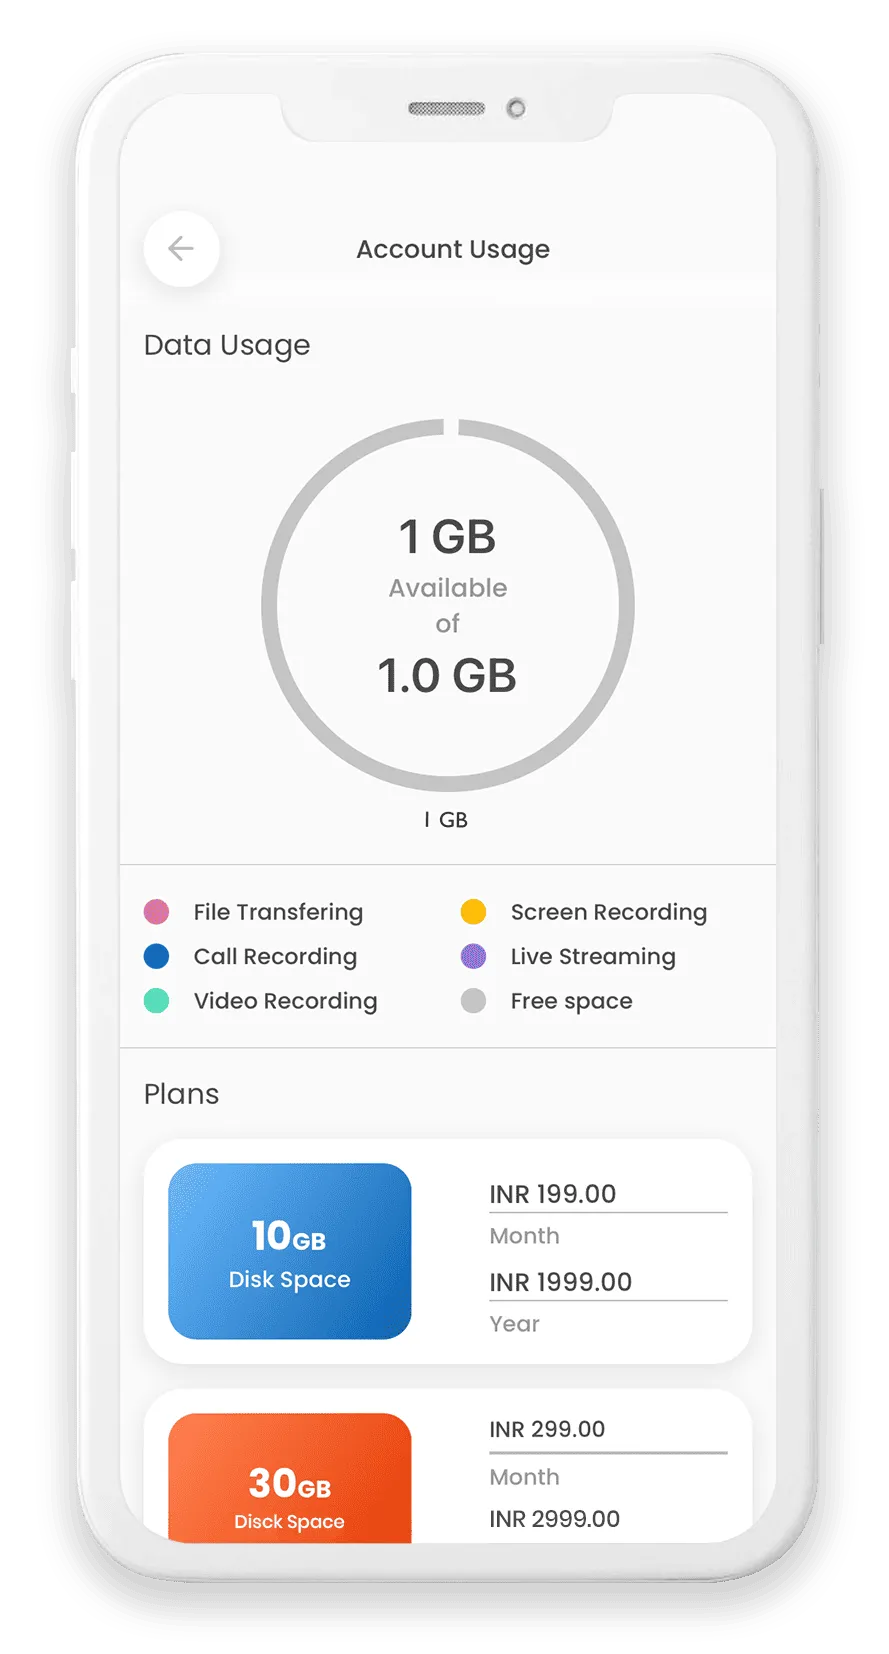Select the gray Free space dot
This screenshot has height=1654, width=889.
(474, 1001)
